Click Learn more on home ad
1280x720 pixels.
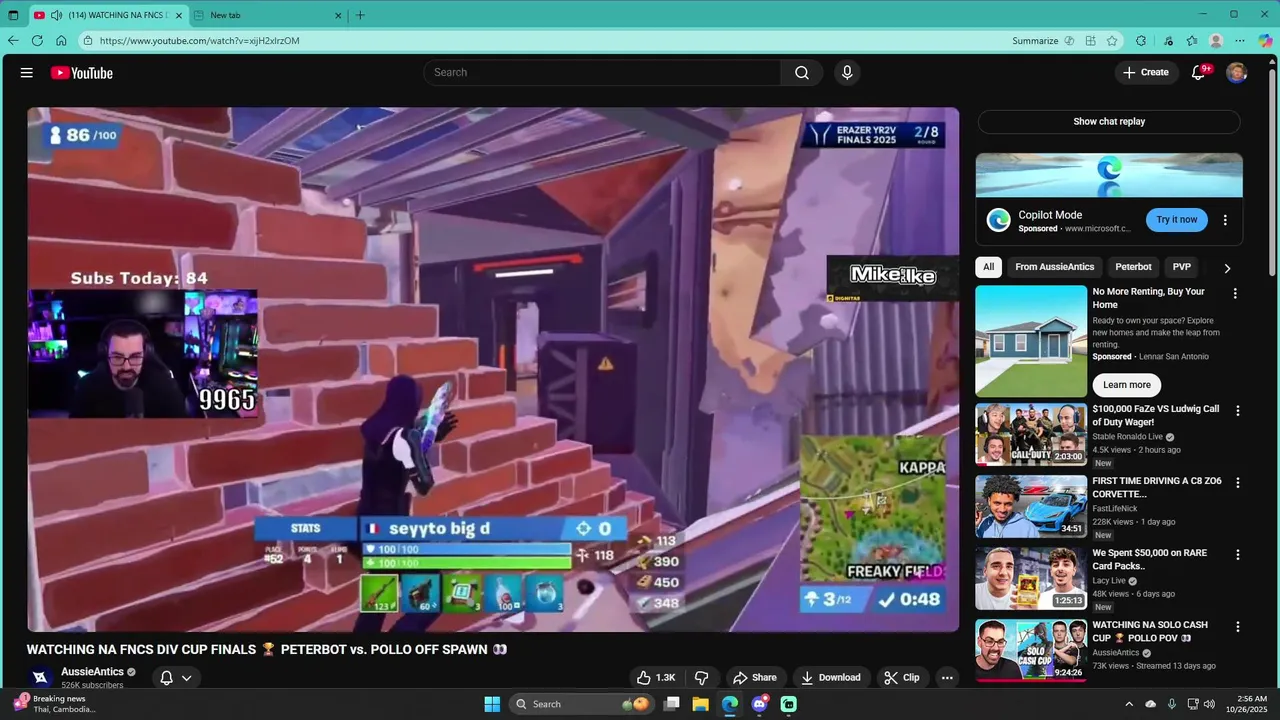point(1126,385)
